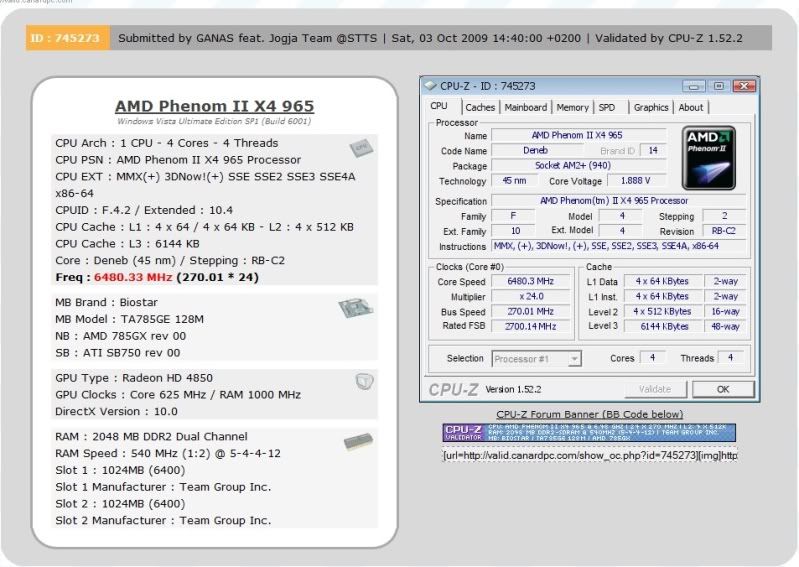Open the Mainboard tab
The image size is (799, 567).
point(525,107)
